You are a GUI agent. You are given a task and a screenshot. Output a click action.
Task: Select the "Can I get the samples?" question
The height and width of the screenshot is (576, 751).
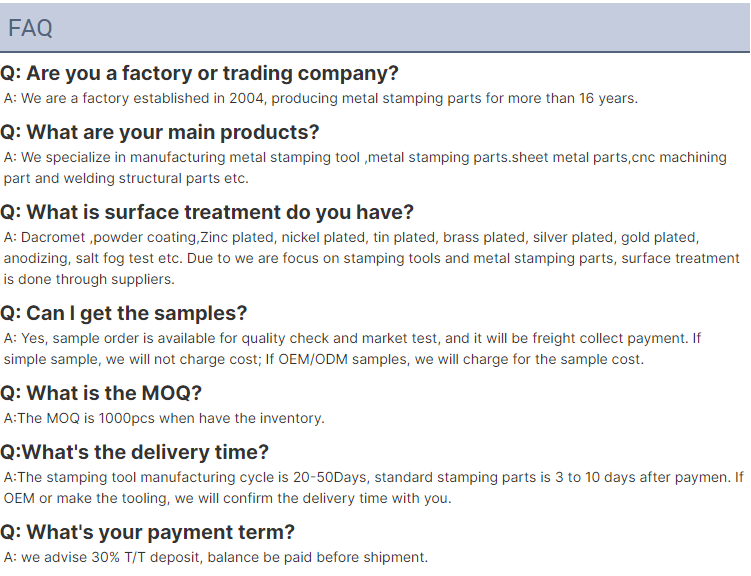click(124, 313)
